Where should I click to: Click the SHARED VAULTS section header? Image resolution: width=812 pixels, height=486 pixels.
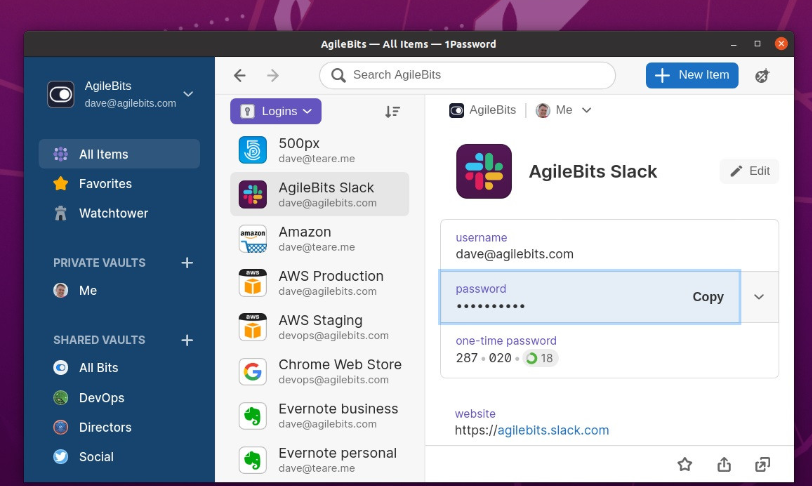(99, 340)
